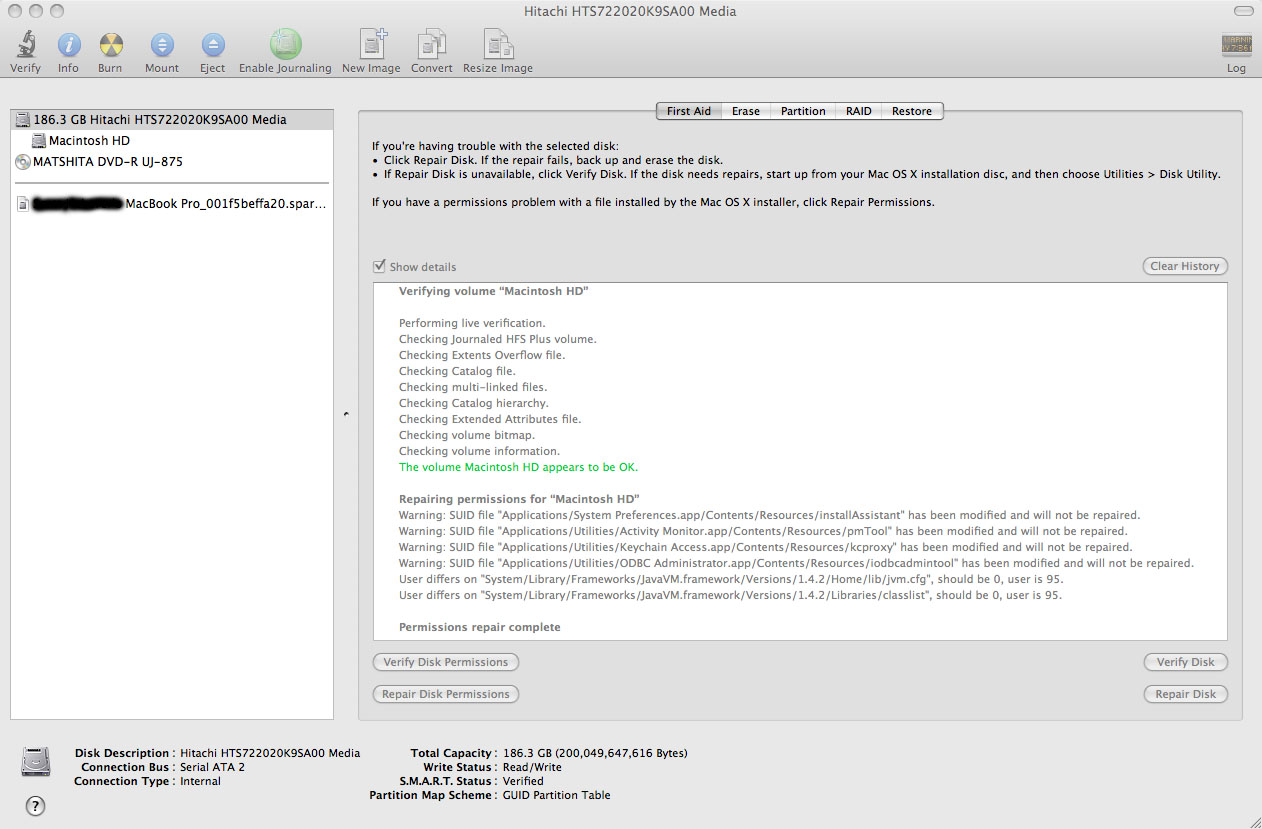Click the 'Checking volume bitmap.' log line
This screenshot has width=1262, height=829.
(467, 435)
